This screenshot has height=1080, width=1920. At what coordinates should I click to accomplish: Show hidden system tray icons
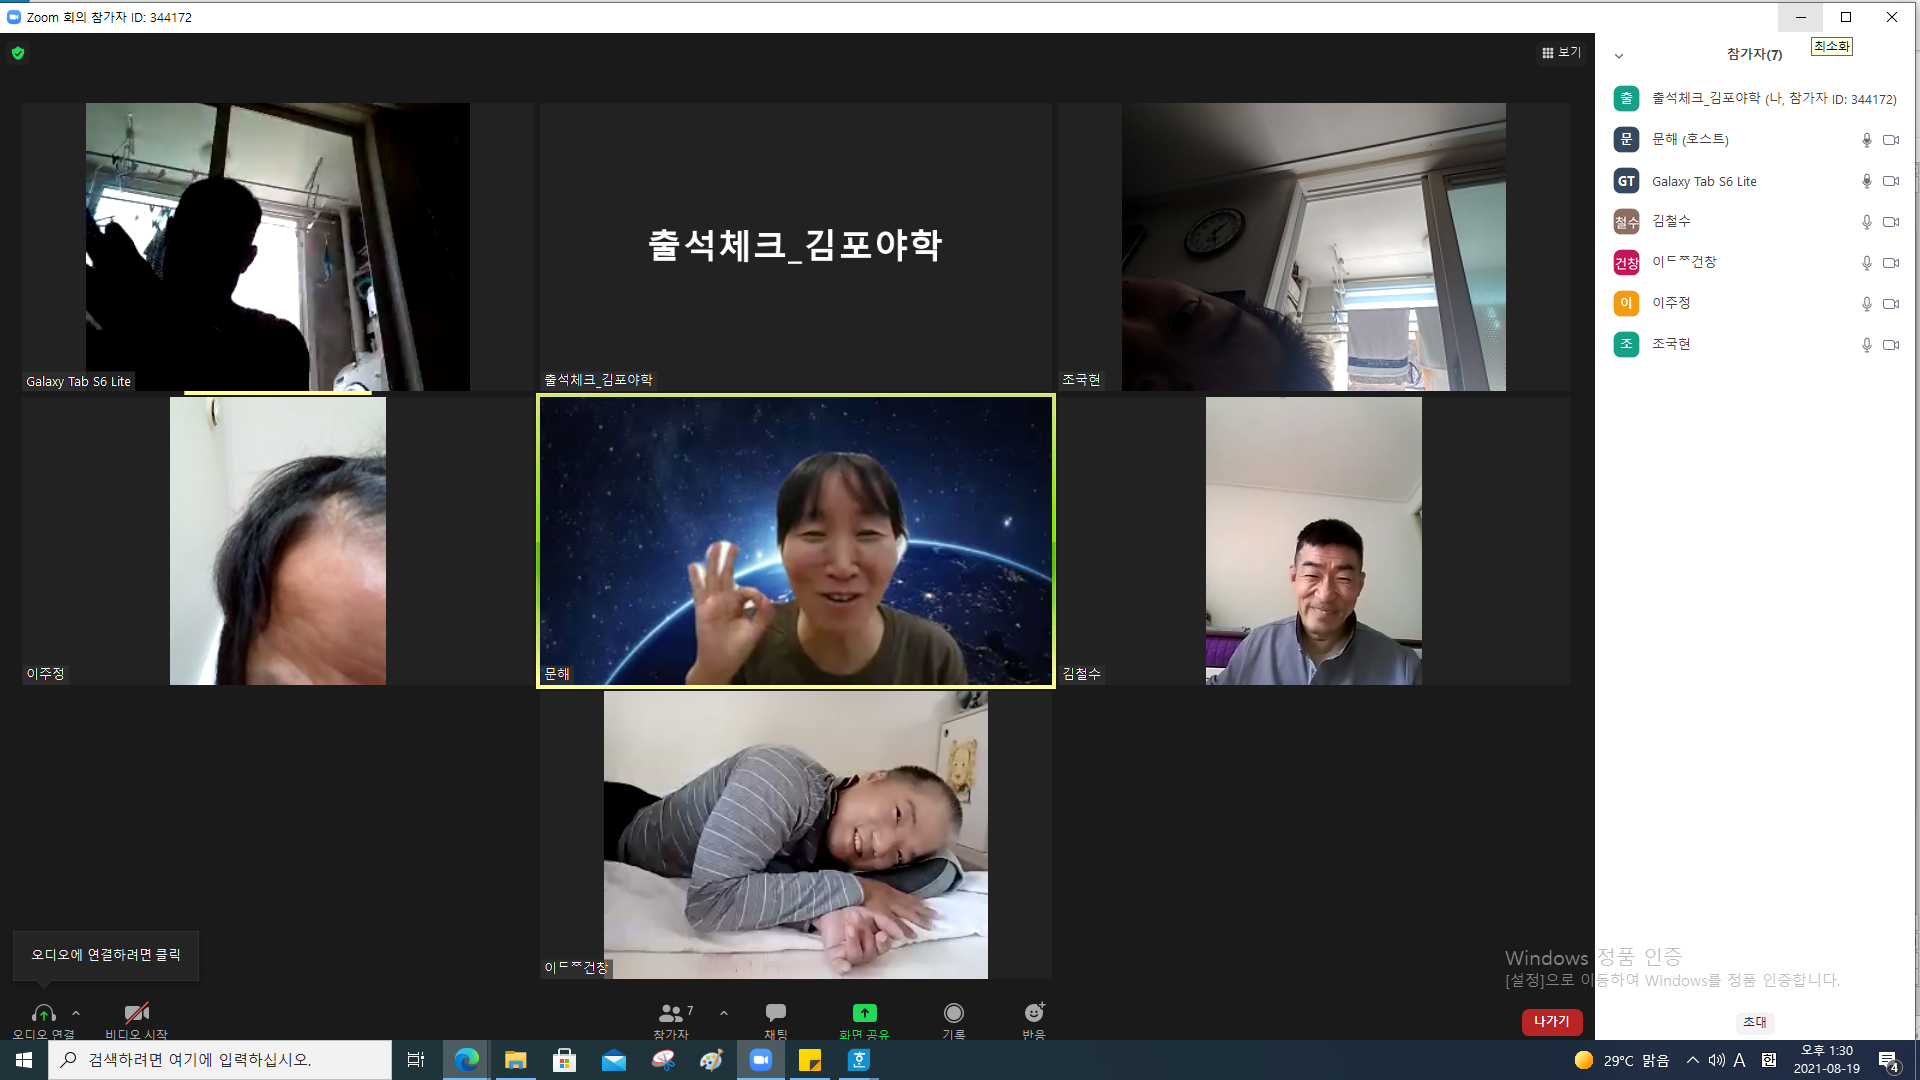click(1692, 1060)
